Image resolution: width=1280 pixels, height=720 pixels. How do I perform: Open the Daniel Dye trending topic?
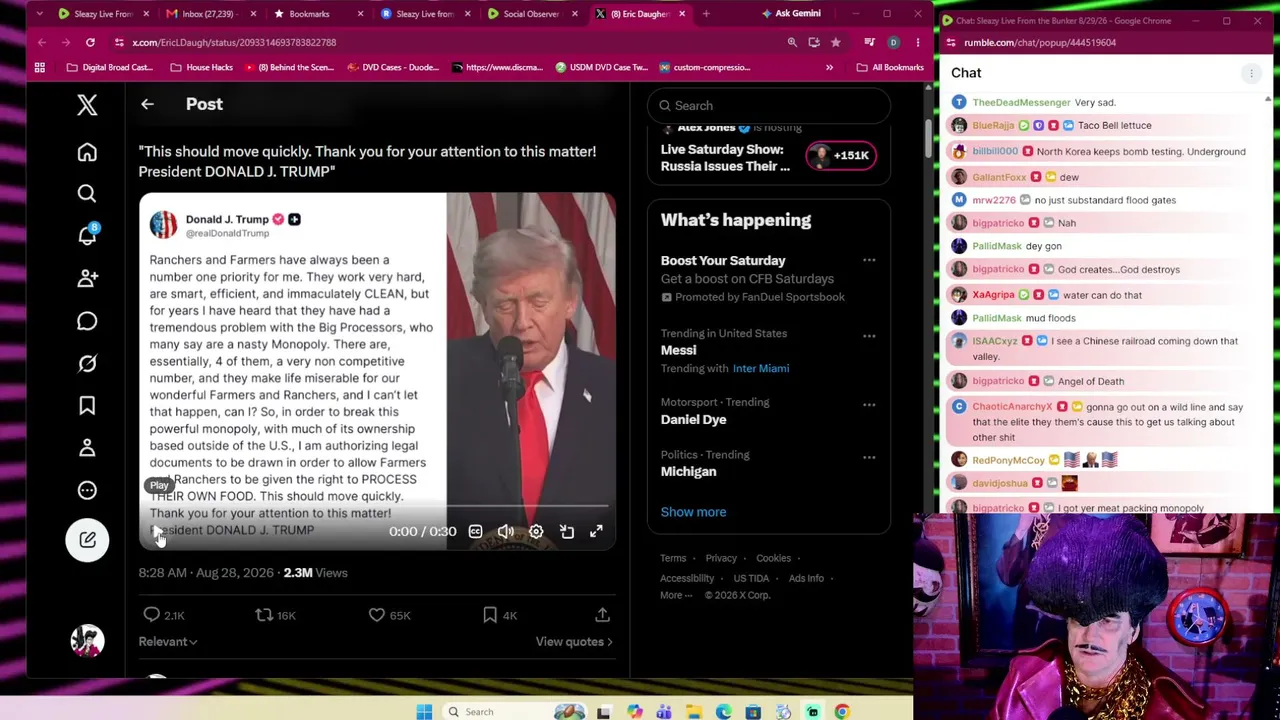pos(693,420)
